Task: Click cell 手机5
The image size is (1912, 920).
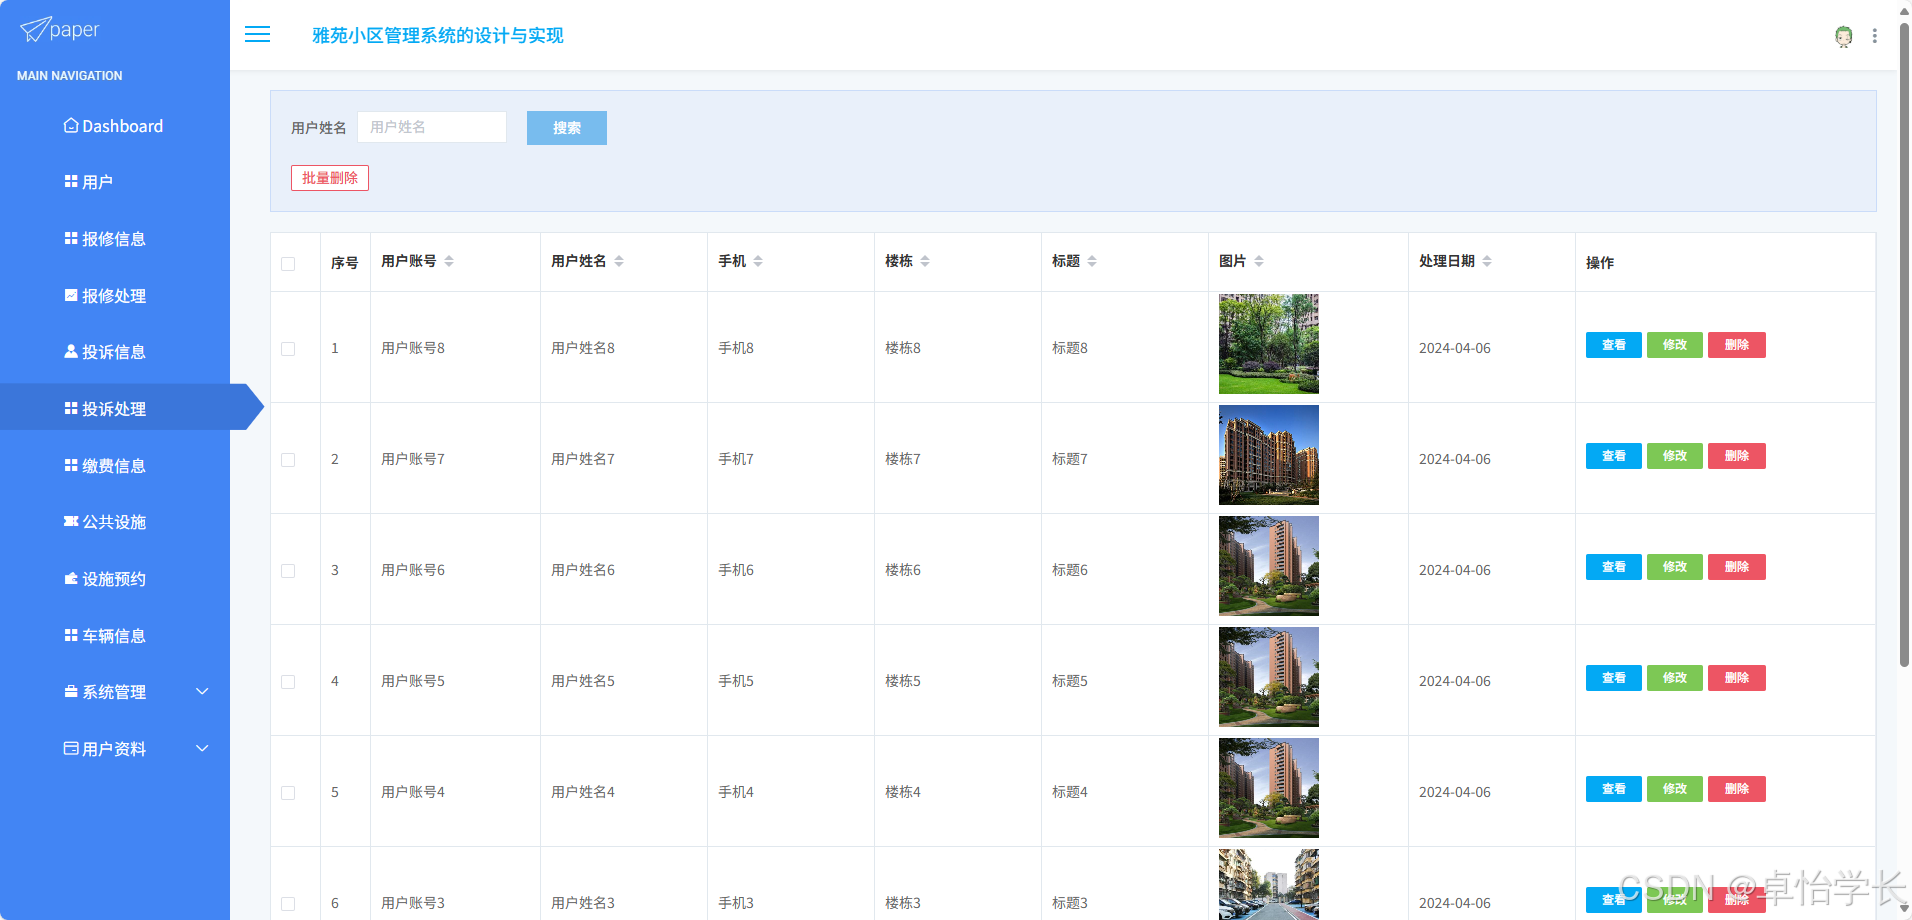Action: (x=736, y=681)
